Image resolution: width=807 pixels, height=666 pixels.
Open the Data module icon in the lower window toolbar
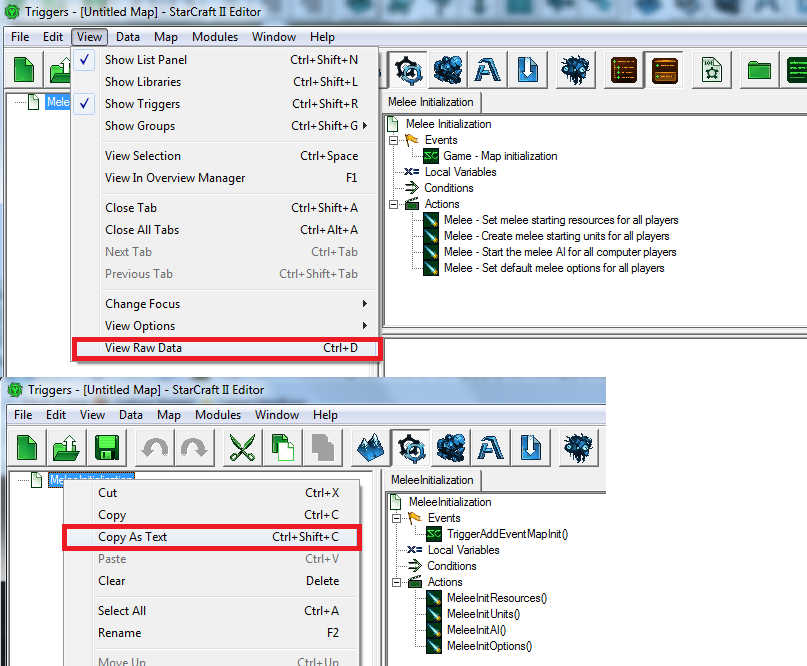tap(451, 447)
